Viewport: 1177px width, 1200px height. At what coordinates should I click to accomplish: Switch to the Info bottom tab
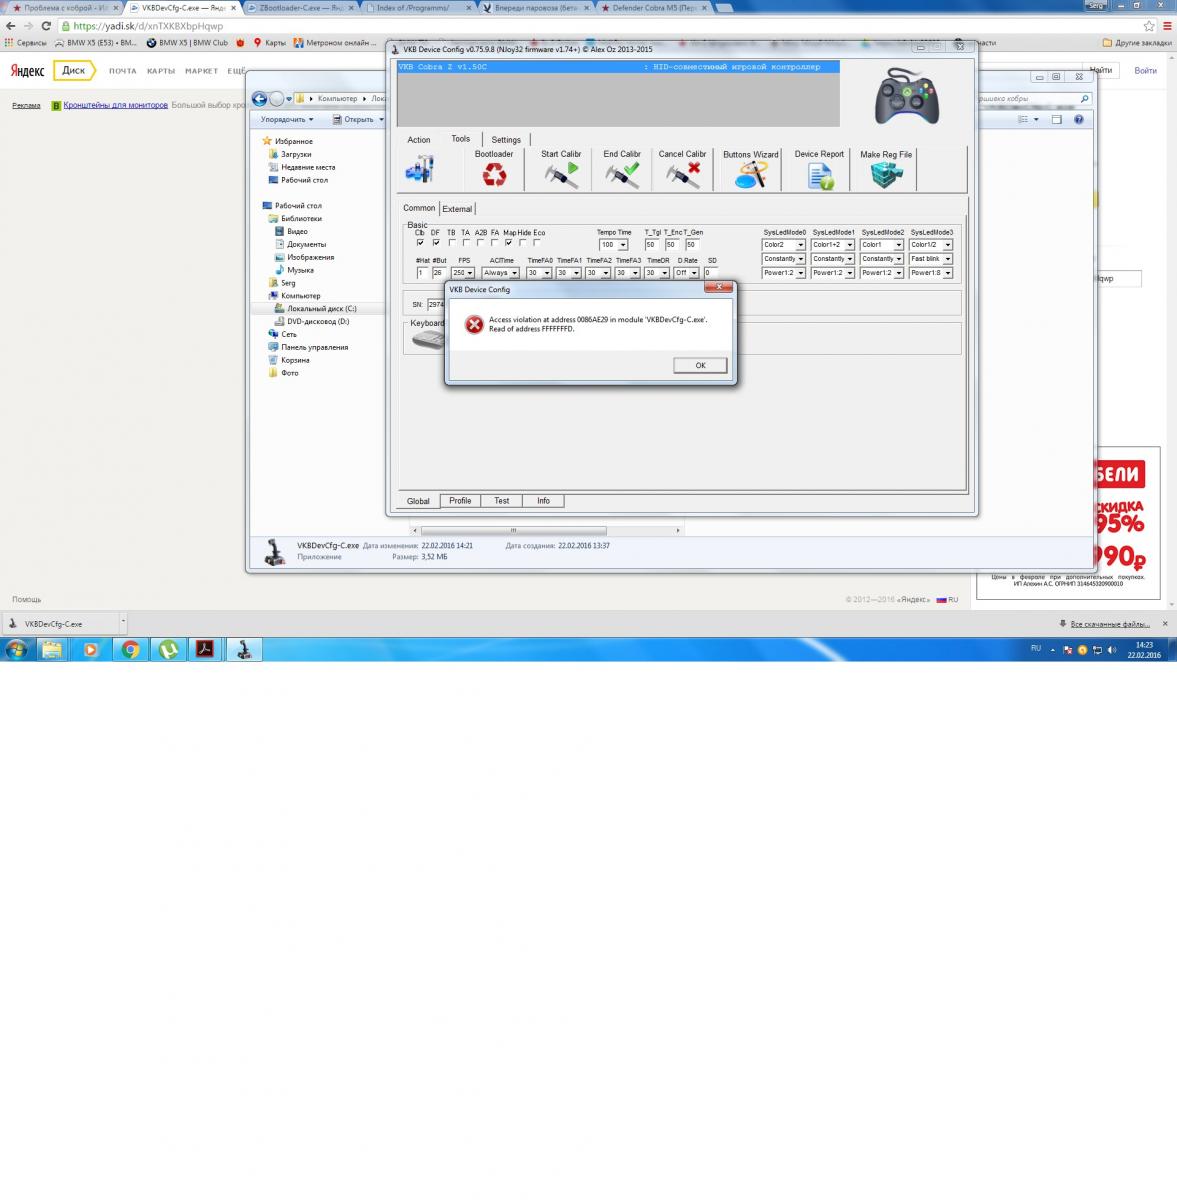click(x=543, y=501)
